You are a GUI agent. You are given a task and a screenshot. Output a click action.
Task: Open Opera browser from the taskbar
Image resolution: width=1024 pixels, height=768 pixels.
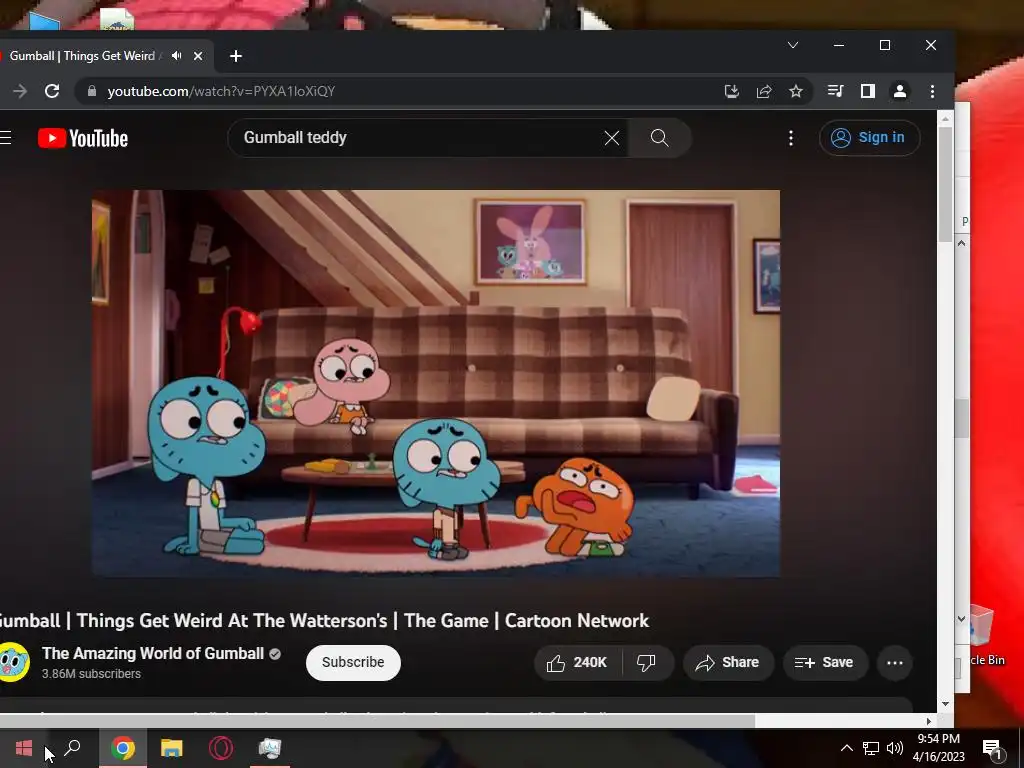(221, 748)
